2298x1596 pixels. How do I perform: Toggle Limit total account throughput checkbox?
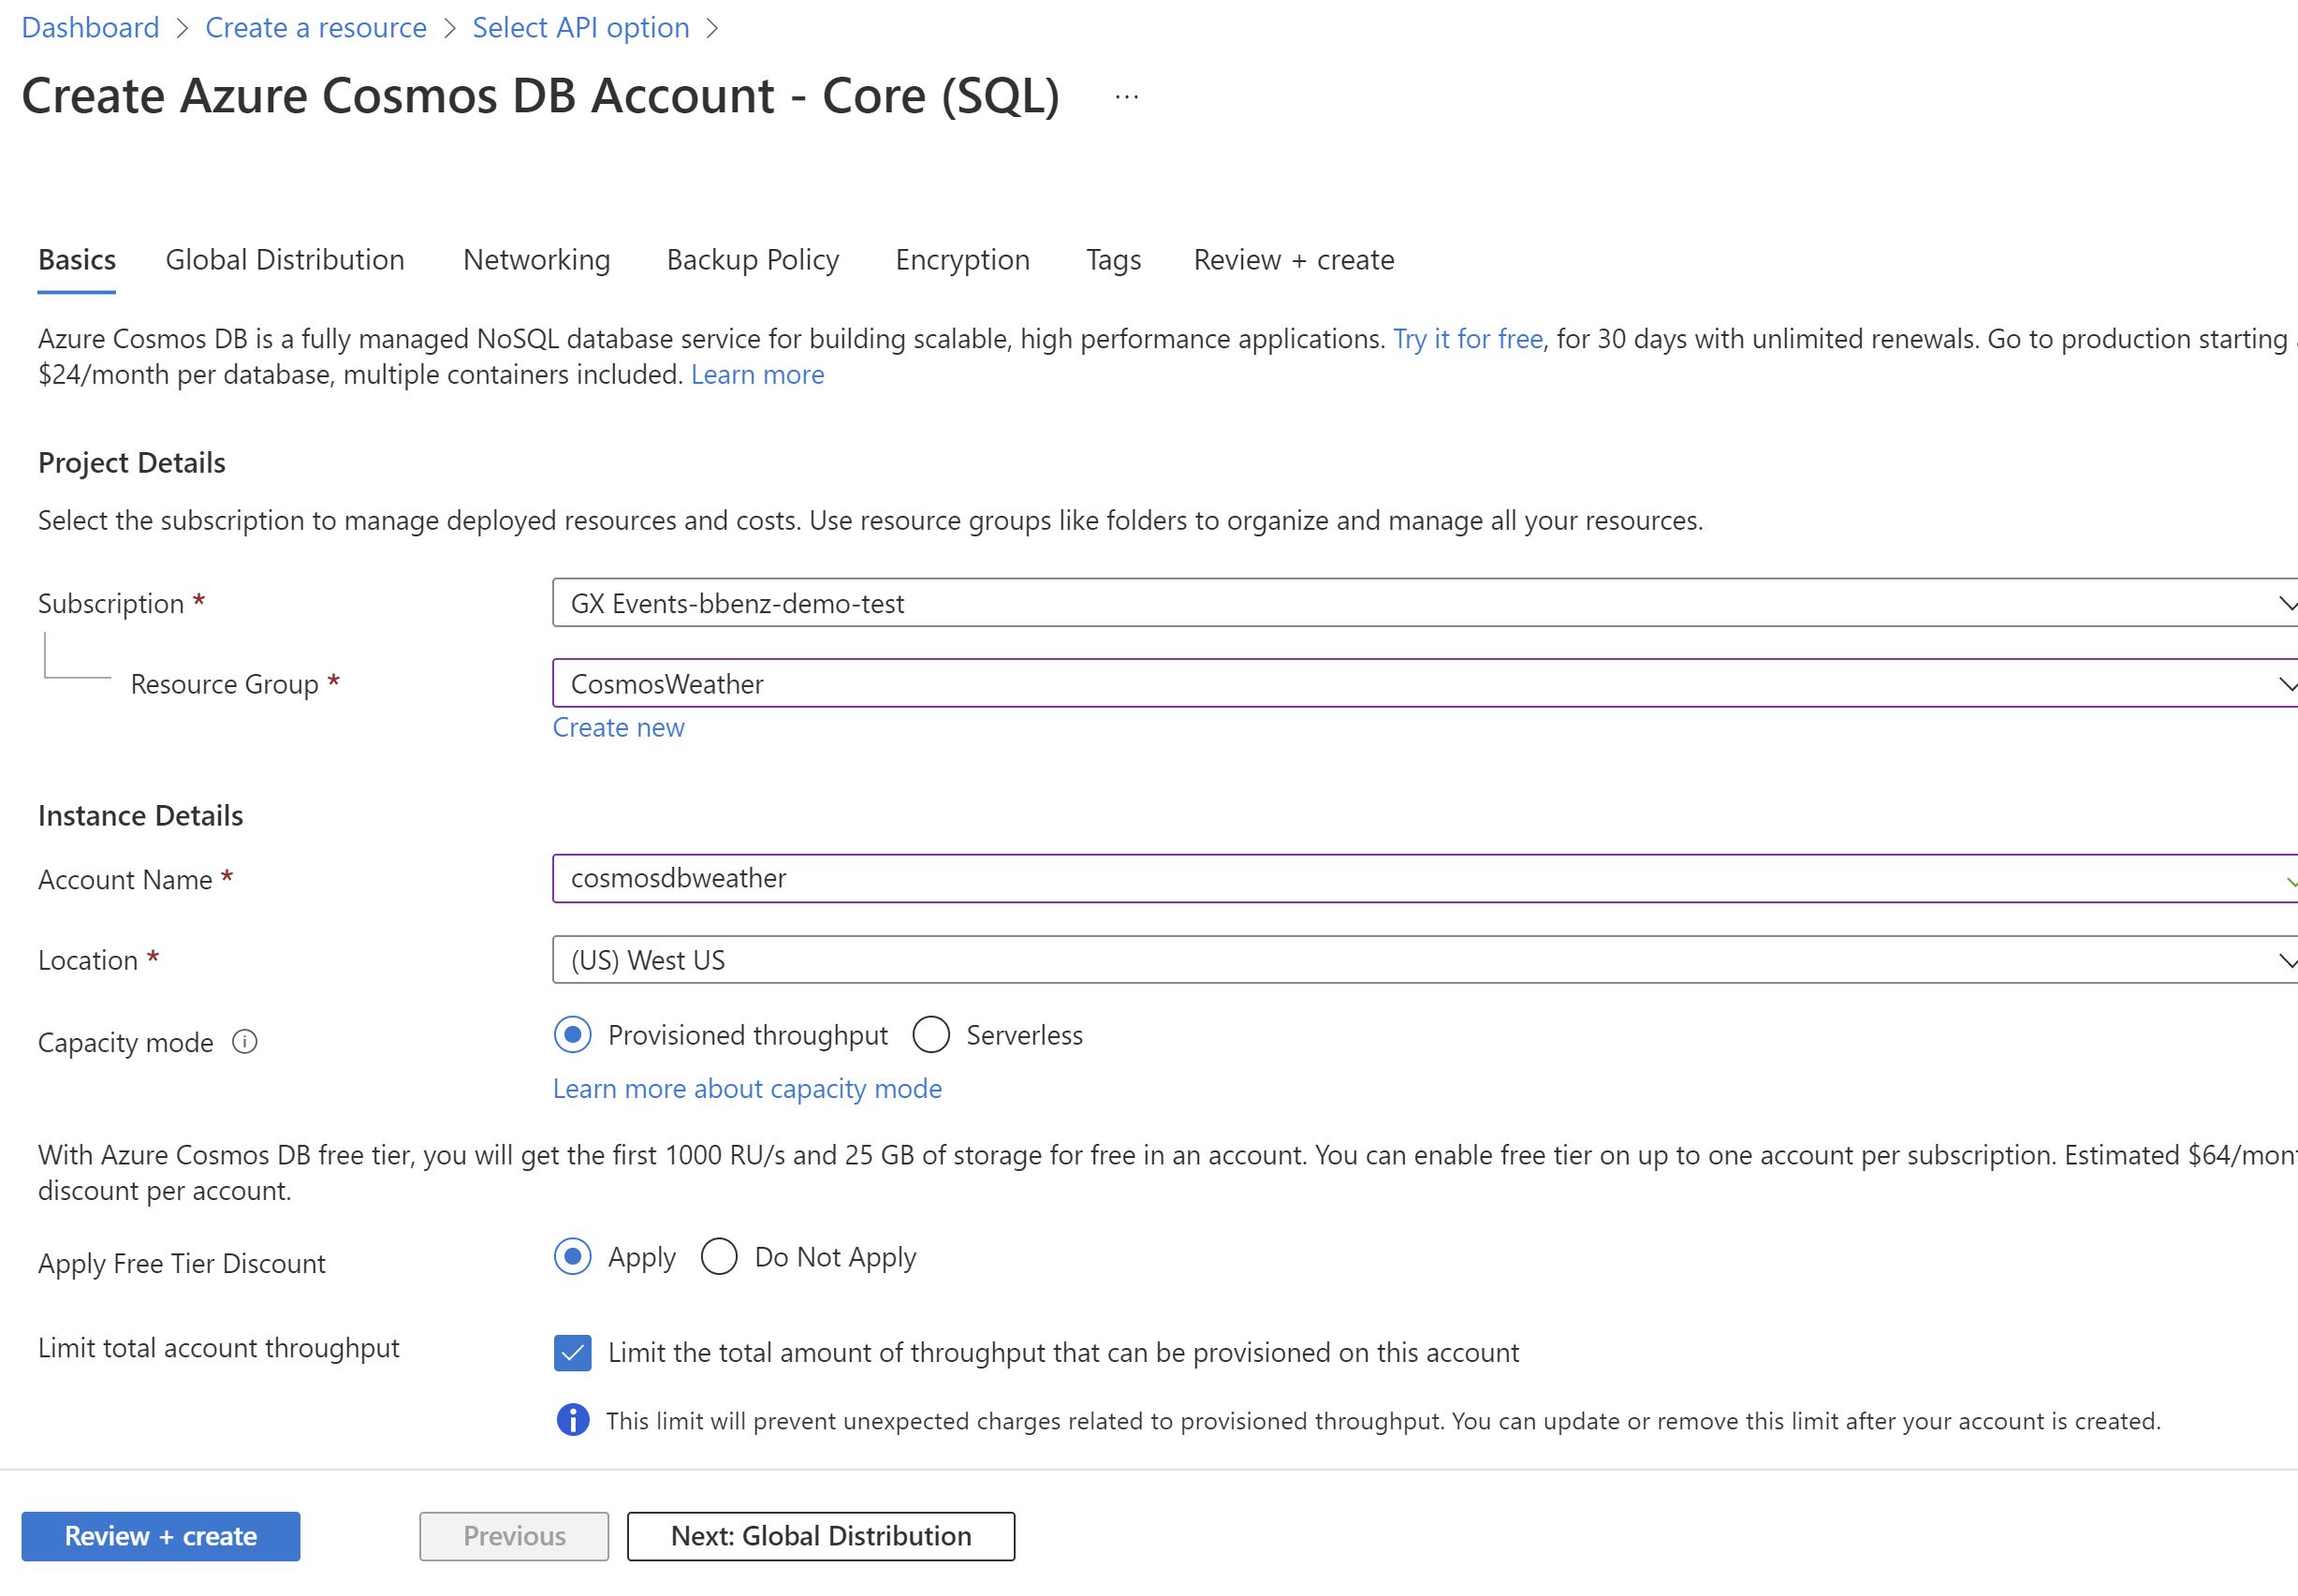pyautogui.click(x=573, y=1352)
